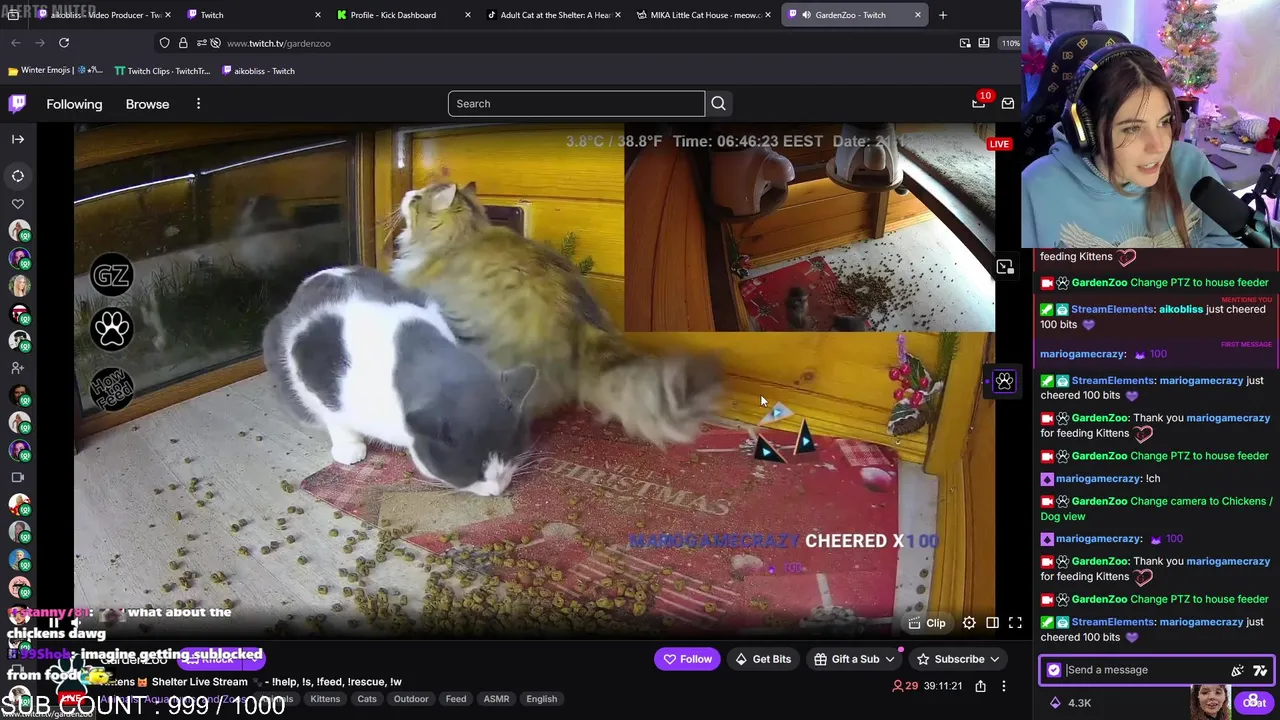
Task: Open the whispers inbox icon
Action: [x=1008, y=103]
